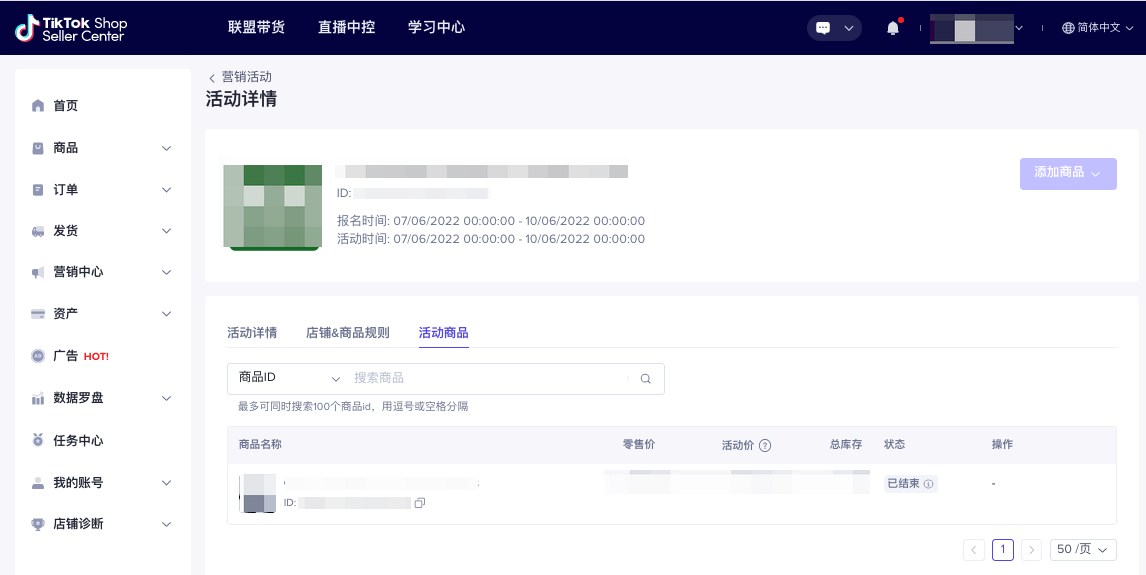
Task: Select the 活动商品 tab
Action: pyautogui.click(x=444, y=332)
